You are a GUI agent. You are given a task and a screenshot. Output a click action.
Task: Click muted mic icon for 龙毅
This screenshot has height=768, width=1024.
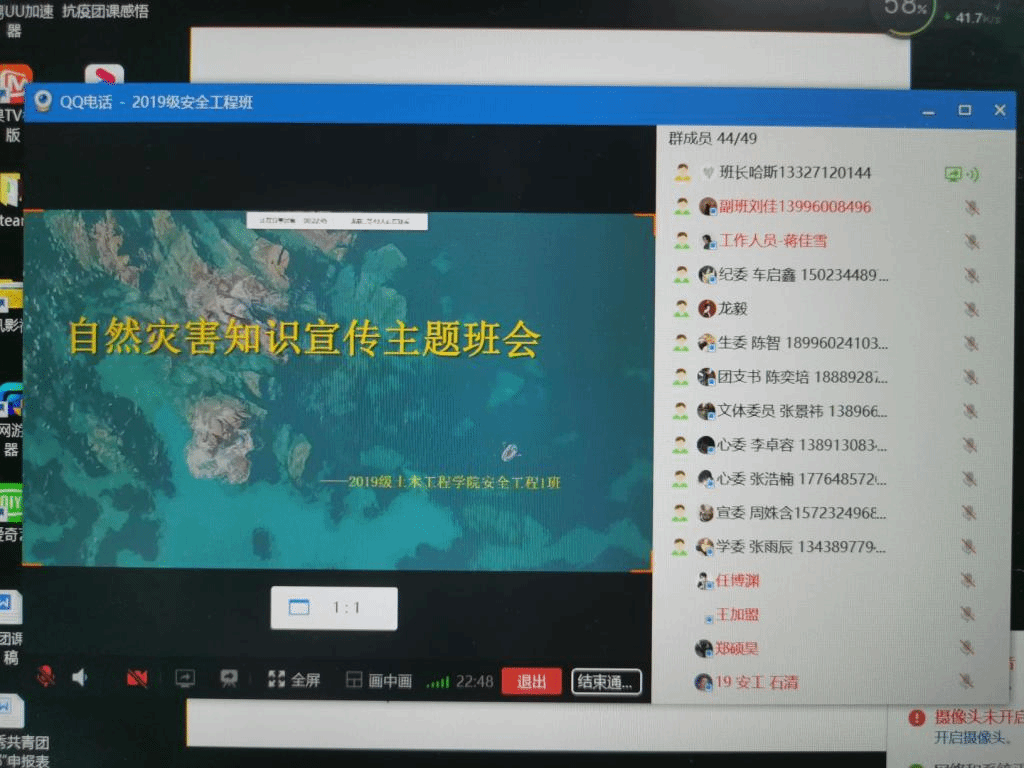(970, 309)
